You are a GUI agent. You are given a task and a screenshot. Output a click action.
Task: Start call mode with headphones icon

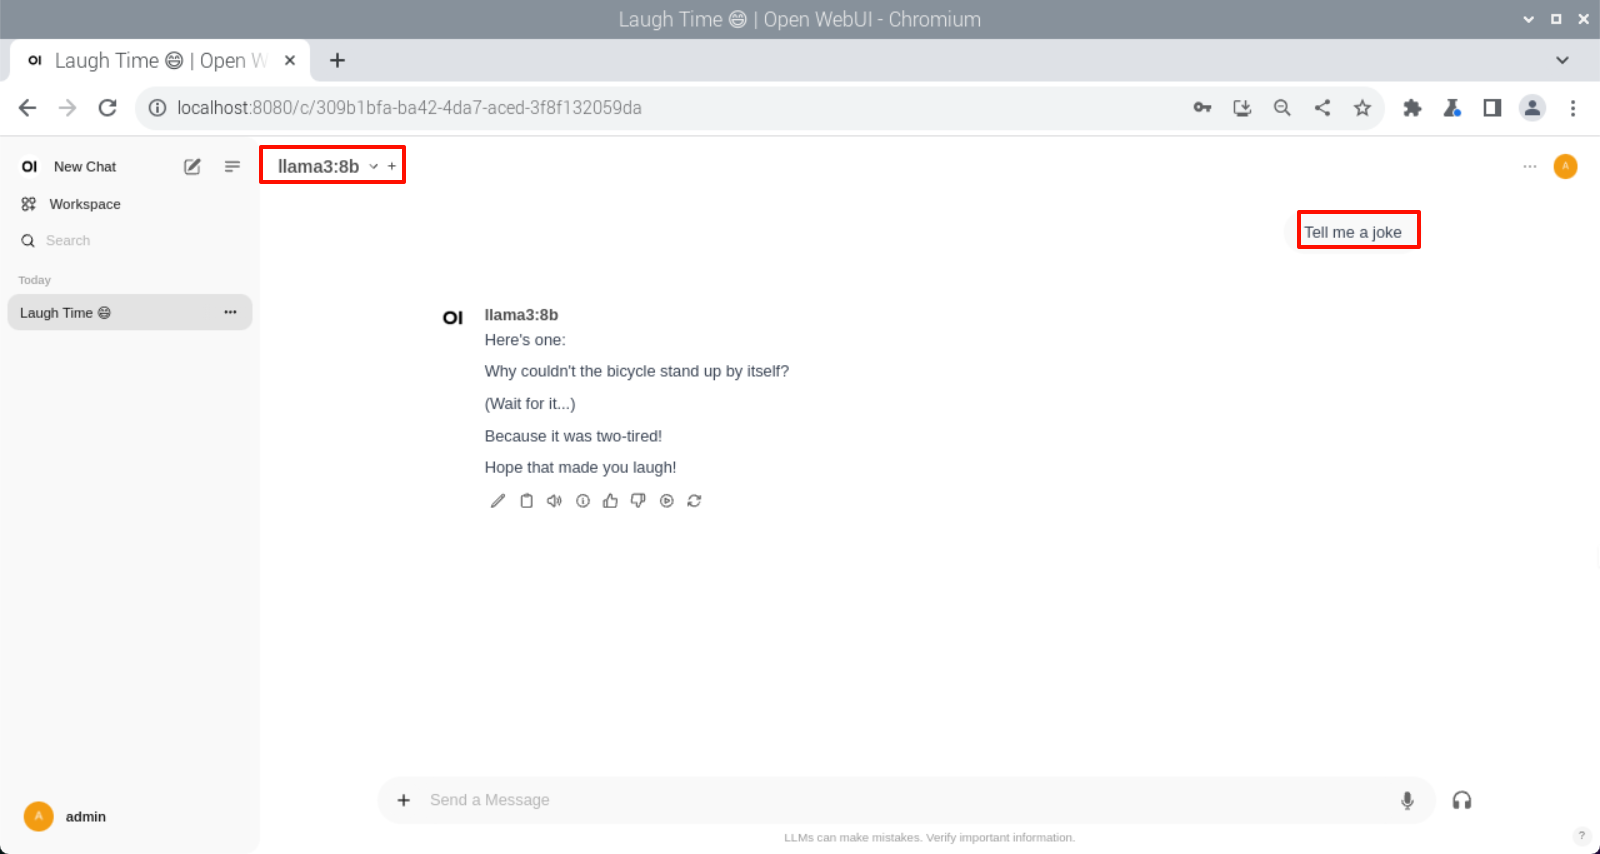click(1462, 800)
